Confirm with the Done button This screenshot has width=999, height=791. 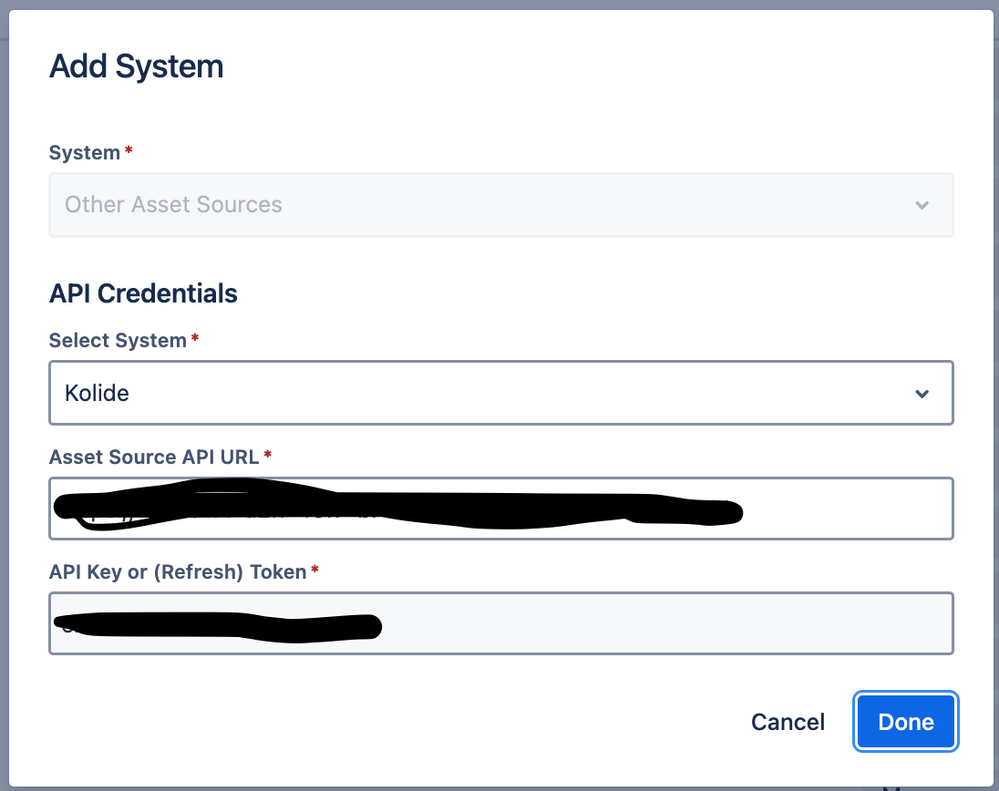[905, 722]
